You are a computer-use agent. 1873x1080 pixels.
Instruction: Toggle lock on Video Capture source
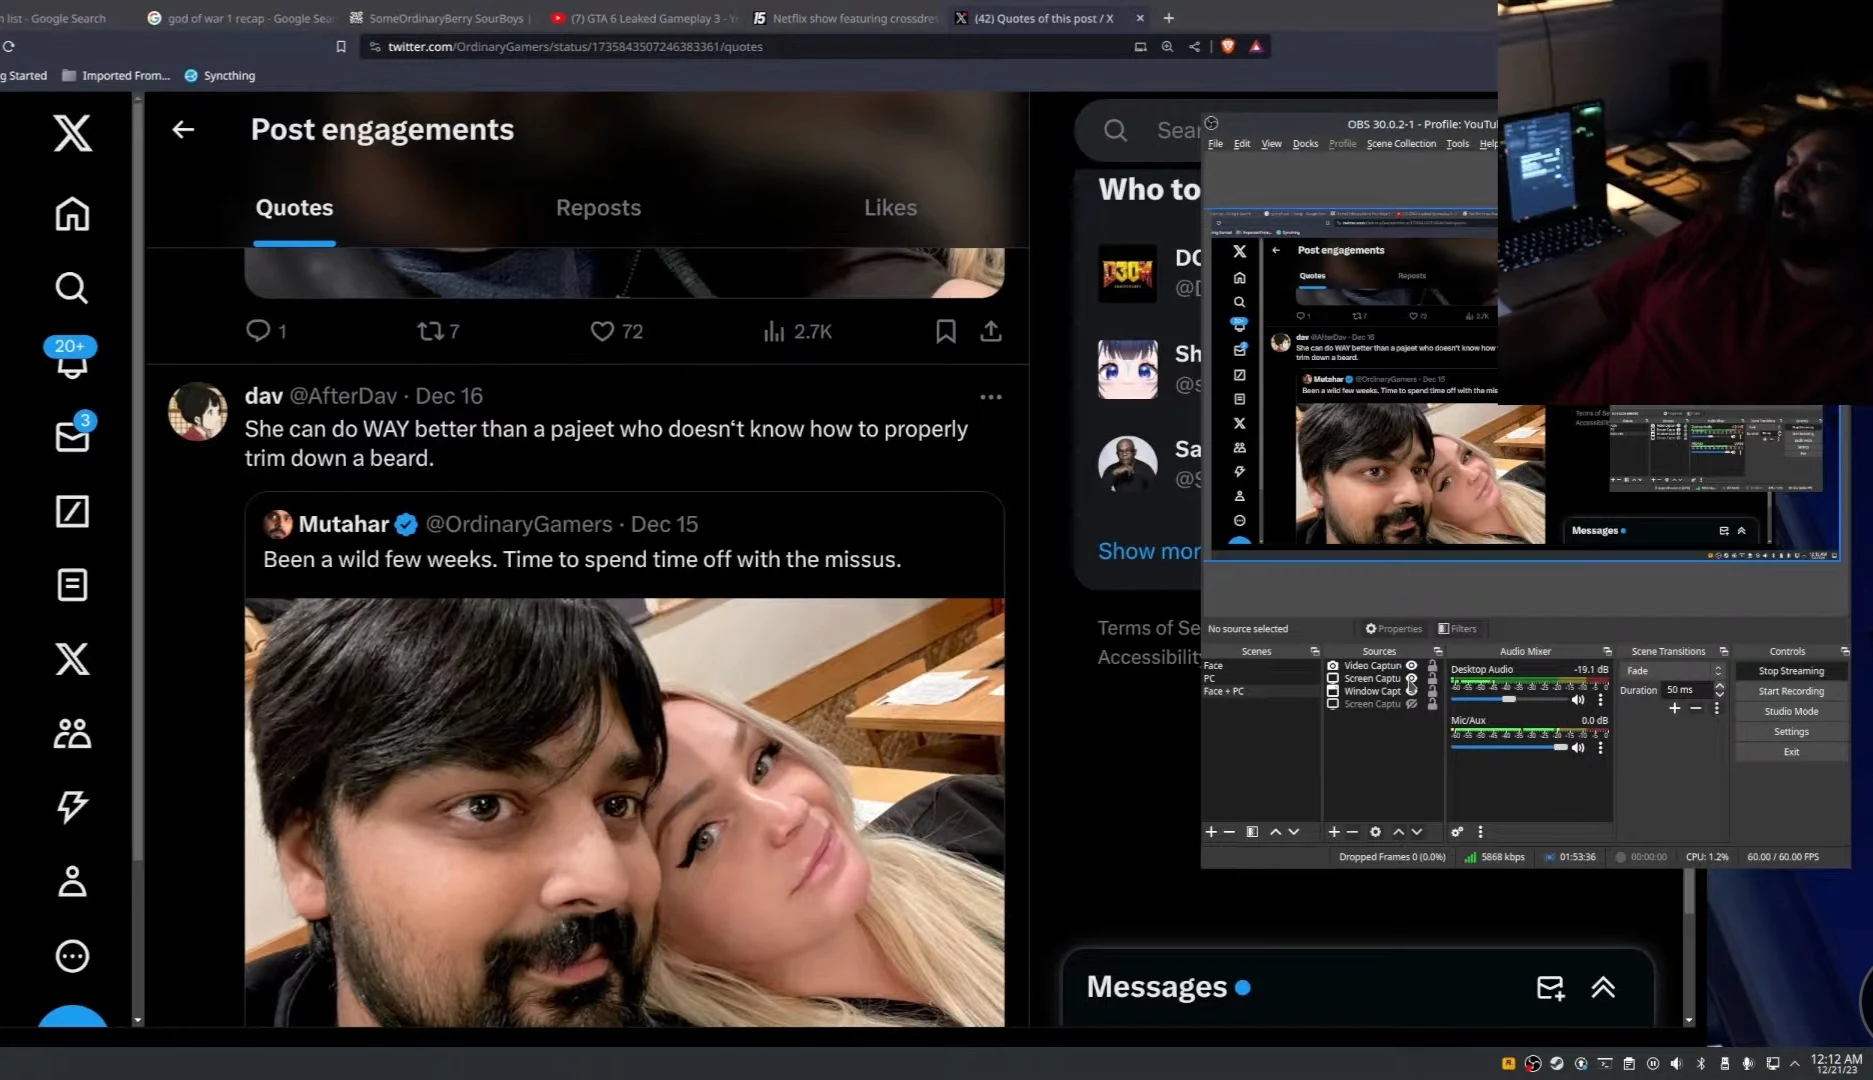[x=1432, y=666]
